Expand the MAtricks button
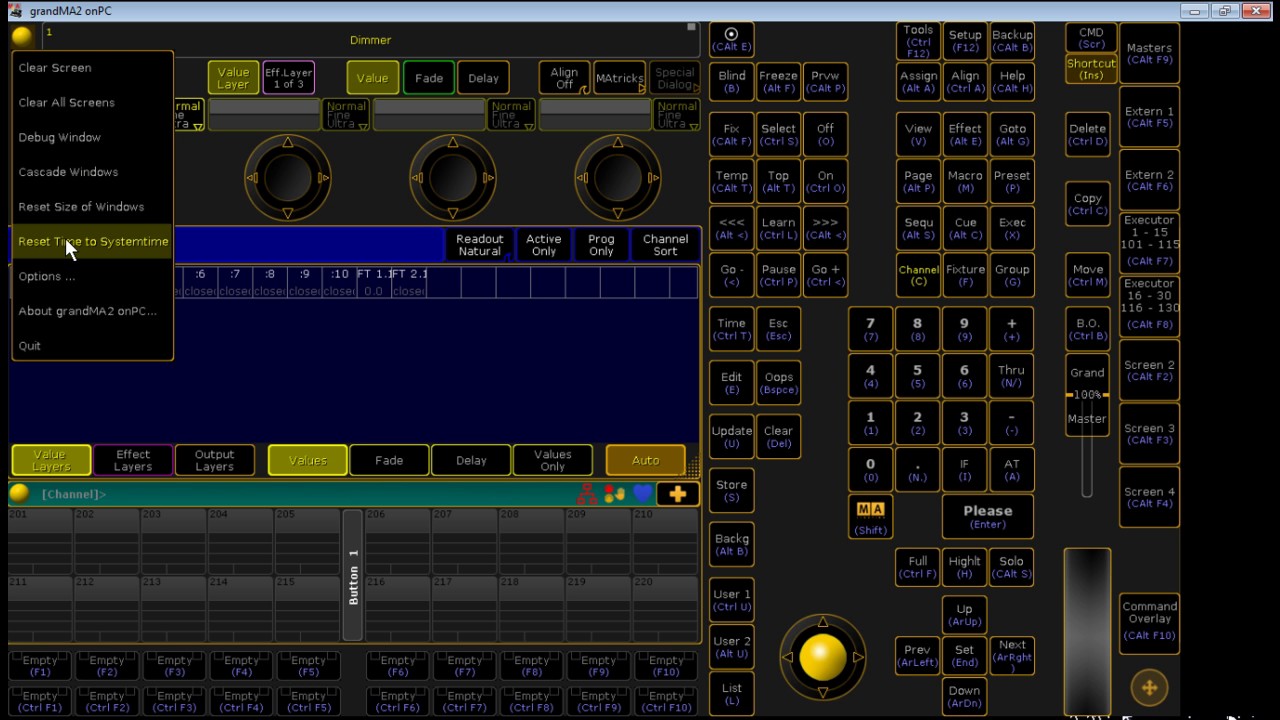 point(619,78)
